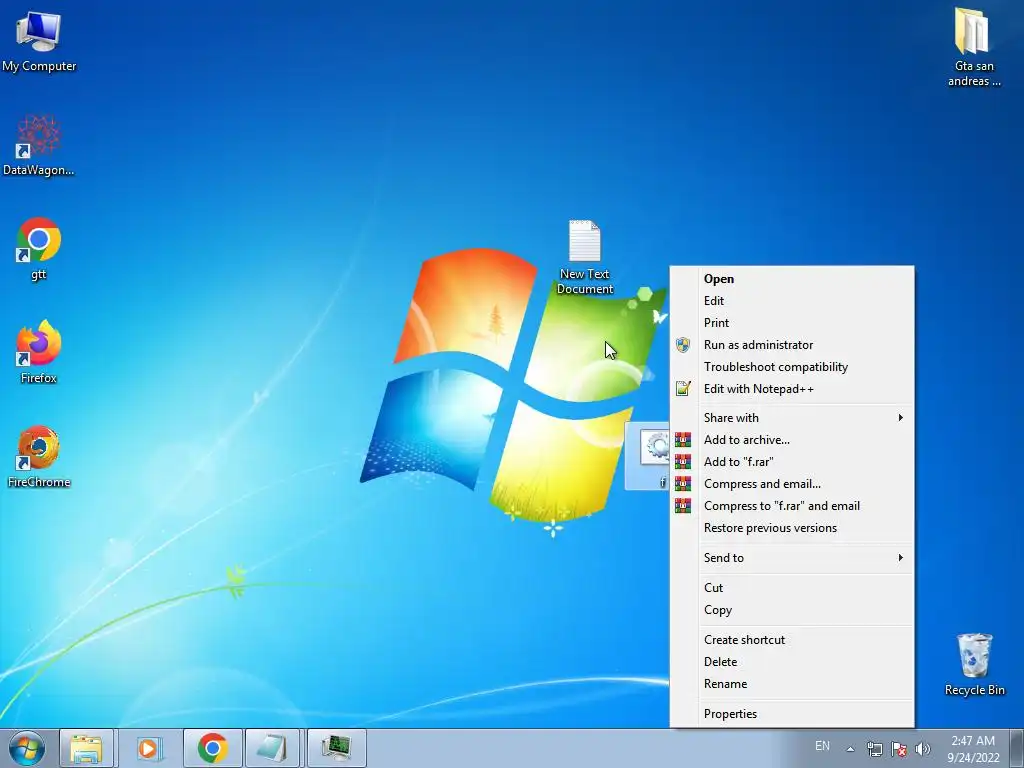This screenshot has width=1024, height=768.
Task: Select the New Text Document file
Action: 584,257
